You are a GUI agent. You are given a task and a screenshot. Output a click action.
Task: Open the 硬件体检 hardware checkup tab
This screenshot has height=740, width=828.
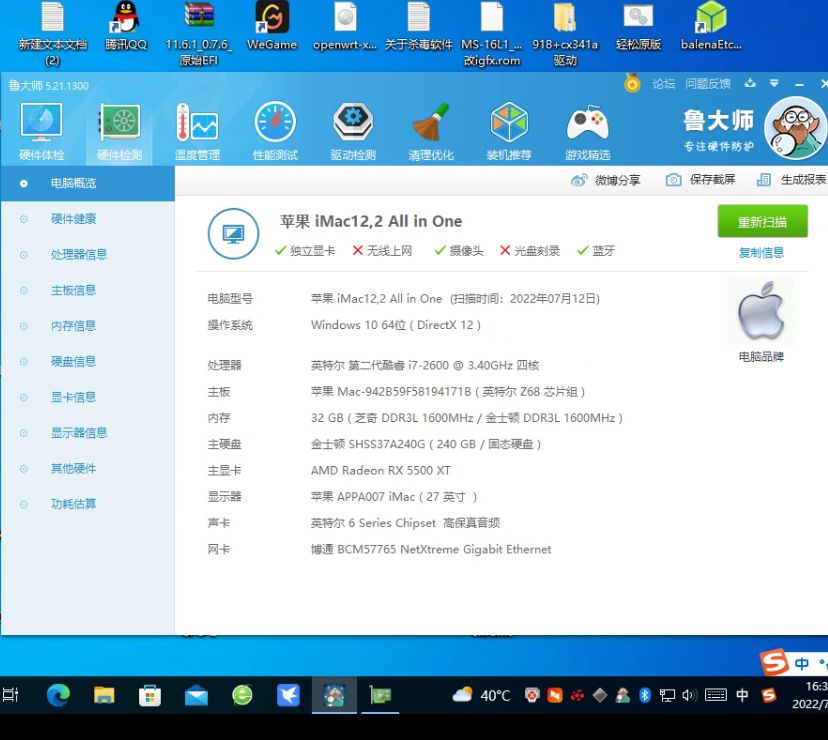pos(41,132)
